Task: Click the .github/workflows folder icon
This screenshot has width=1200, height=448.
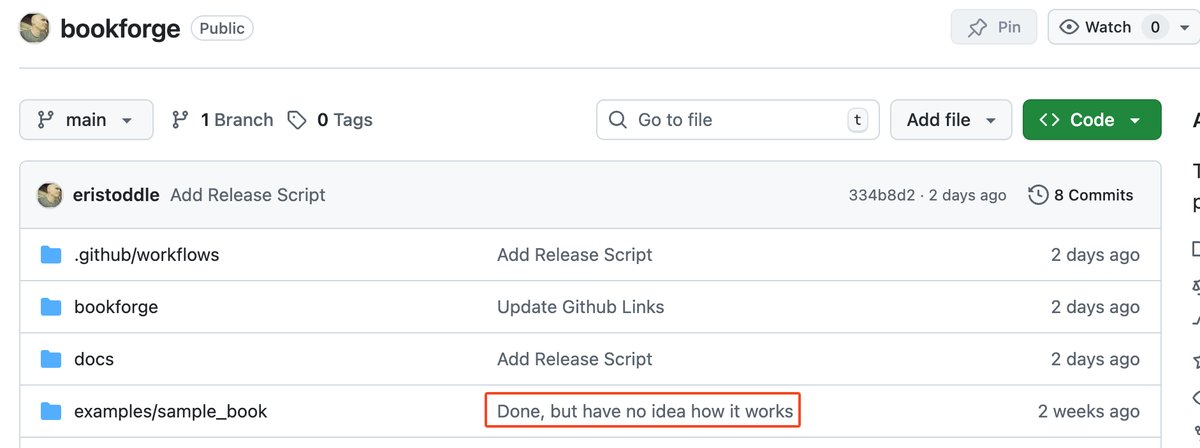Action: [x=51, y=255]
